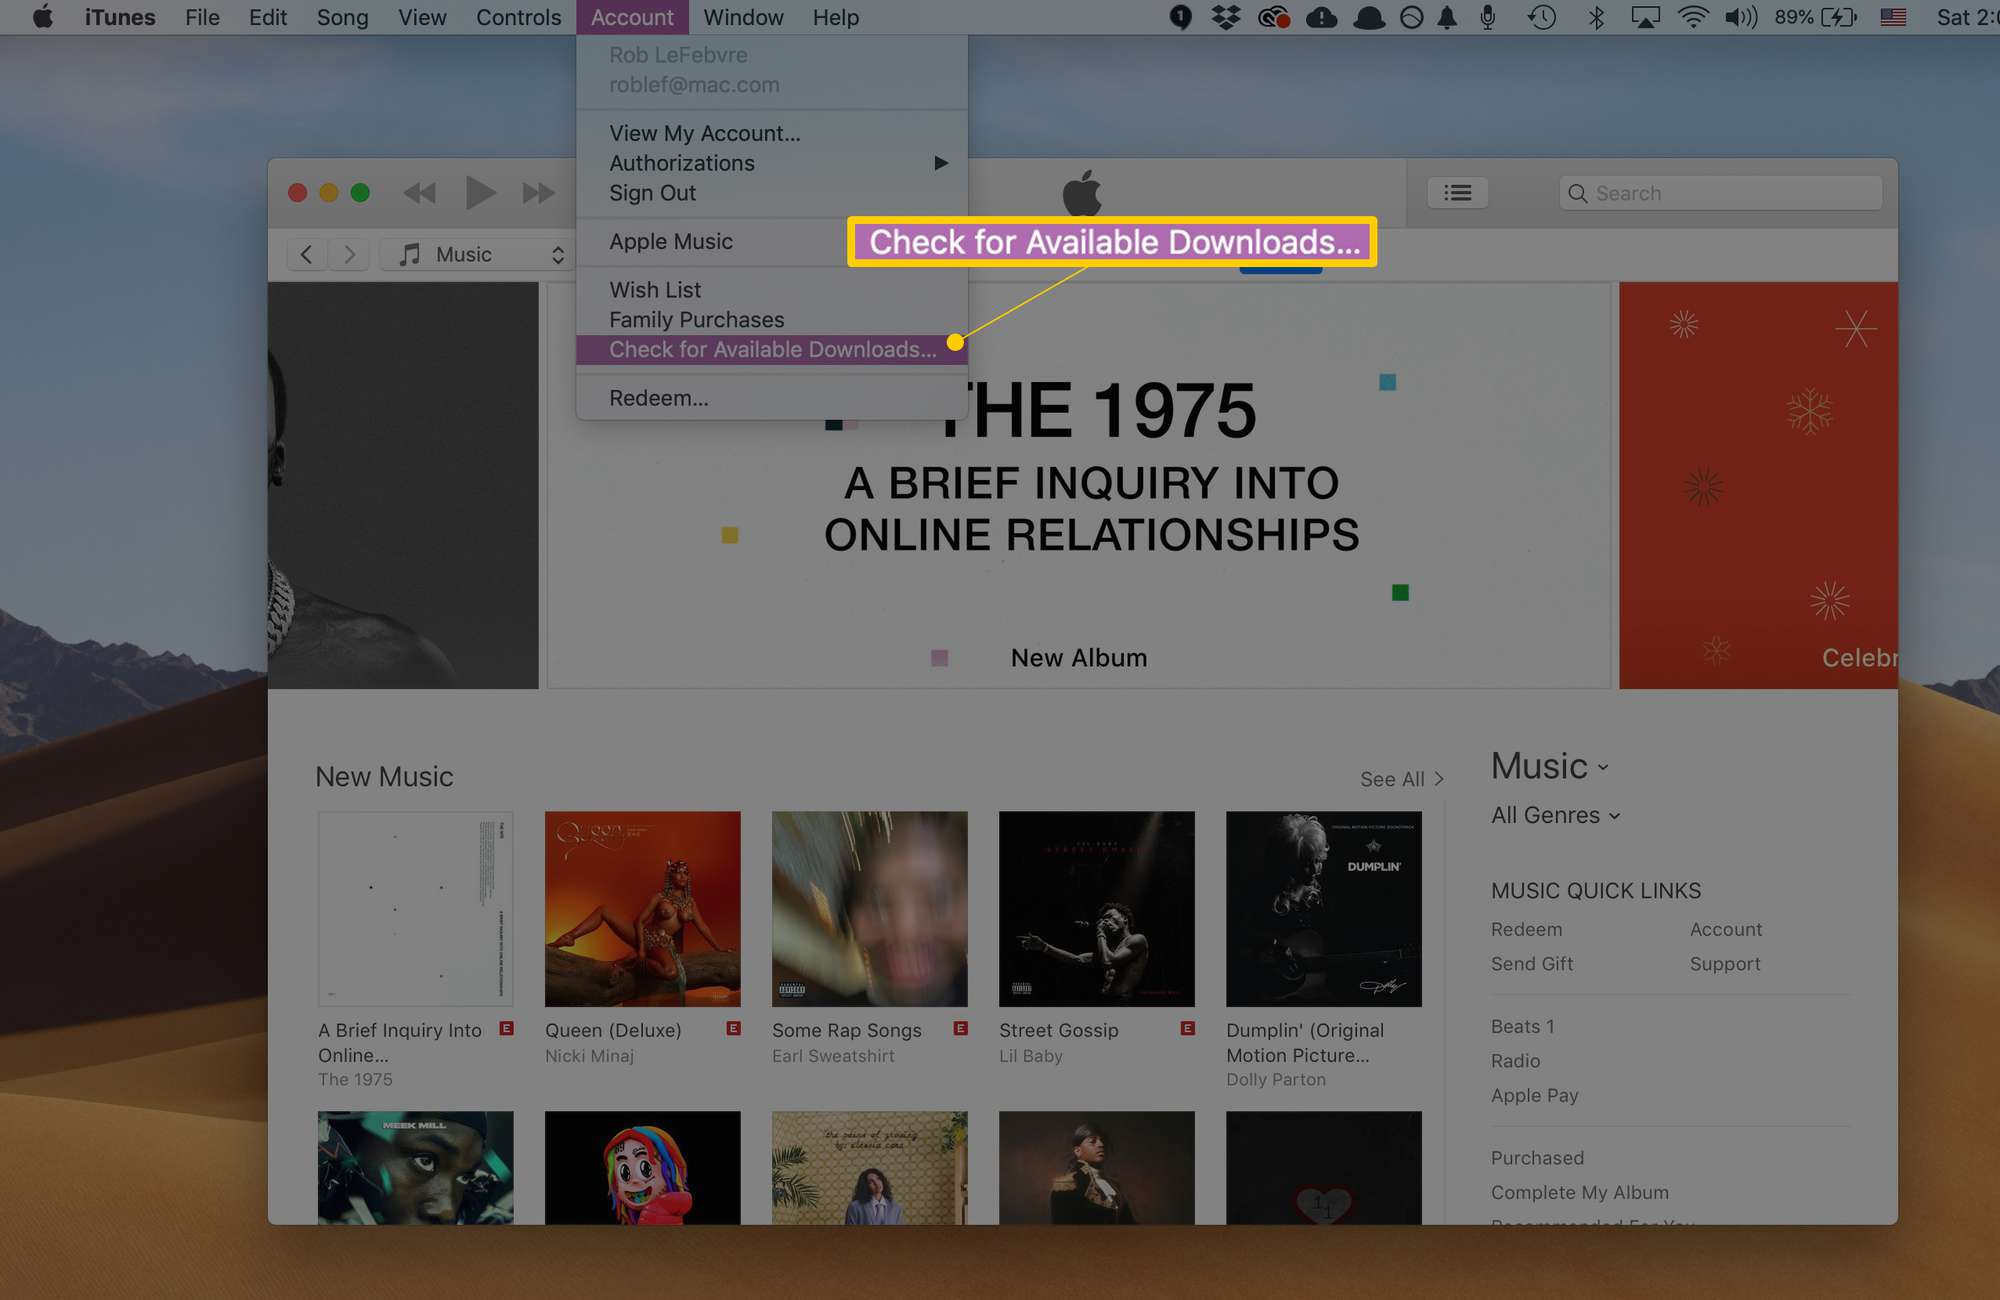Click the Dropbox menu bar icon

click(x=1226, y=17)
